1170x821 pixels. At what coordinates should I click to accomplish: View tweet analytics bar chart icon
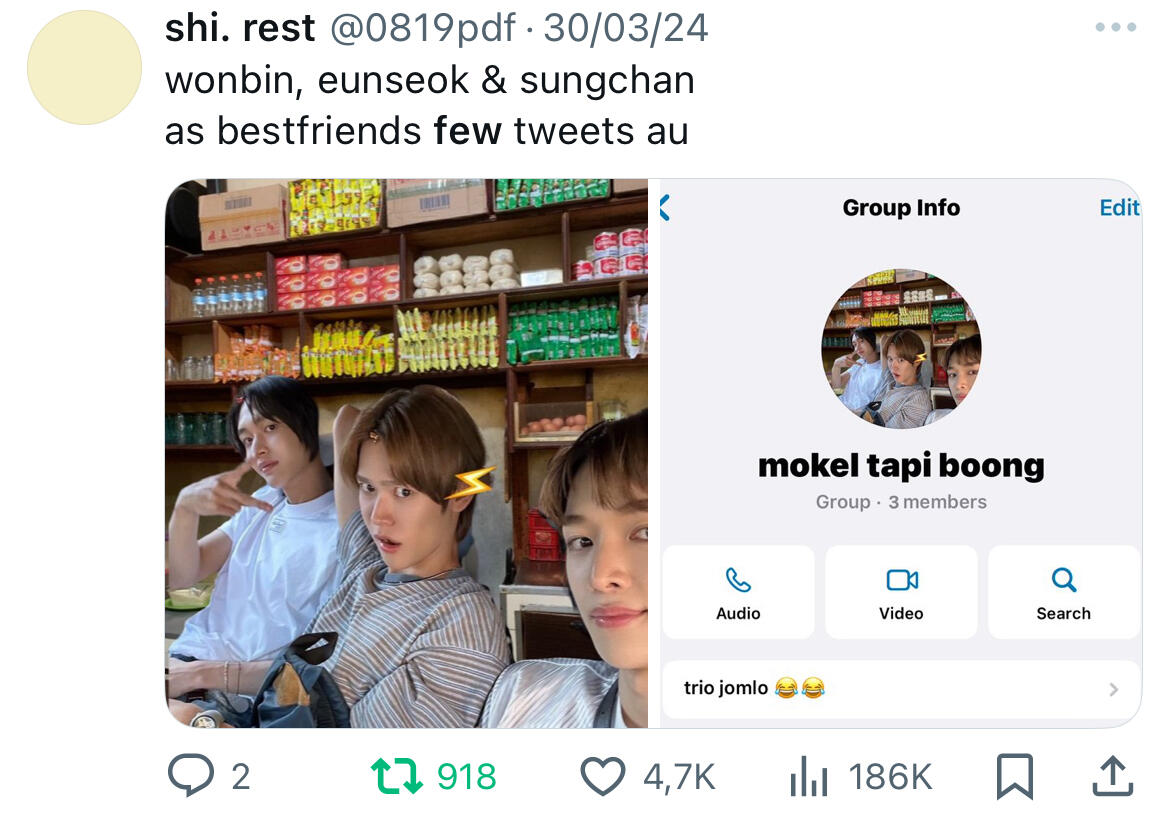pyautogui.click(x=809, y=775)
